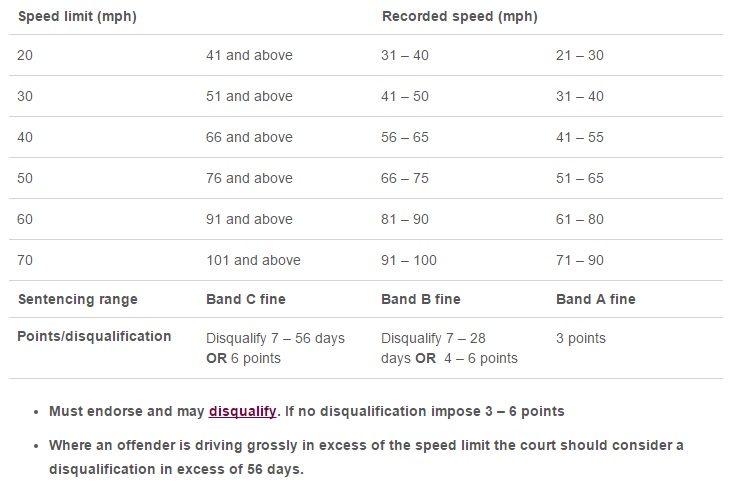This screenshot has width=737, height=496.
Task: Click the 91 – 100 speed range
Action: click(x=409, y=260)
